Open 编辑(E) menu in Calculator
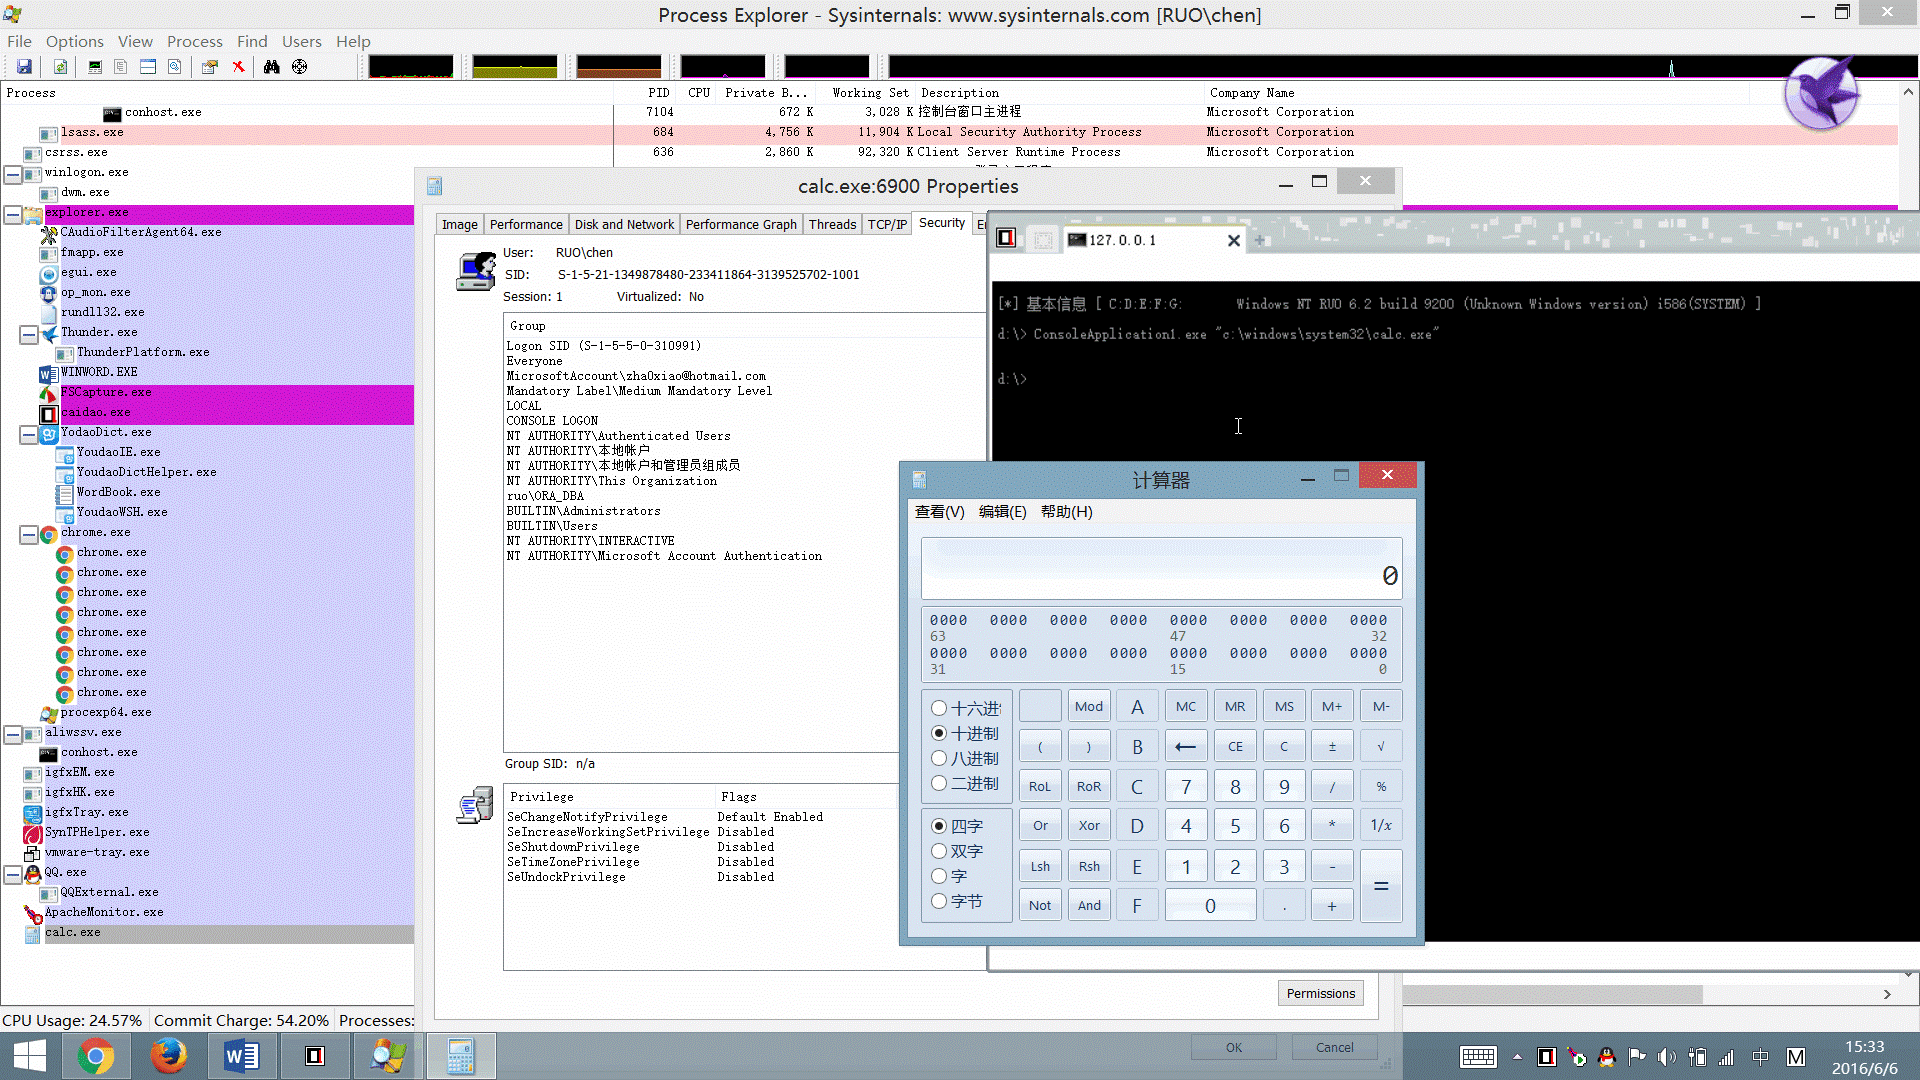Viewport: 1920px width, 1080px height. click(x=1002, y=511)
